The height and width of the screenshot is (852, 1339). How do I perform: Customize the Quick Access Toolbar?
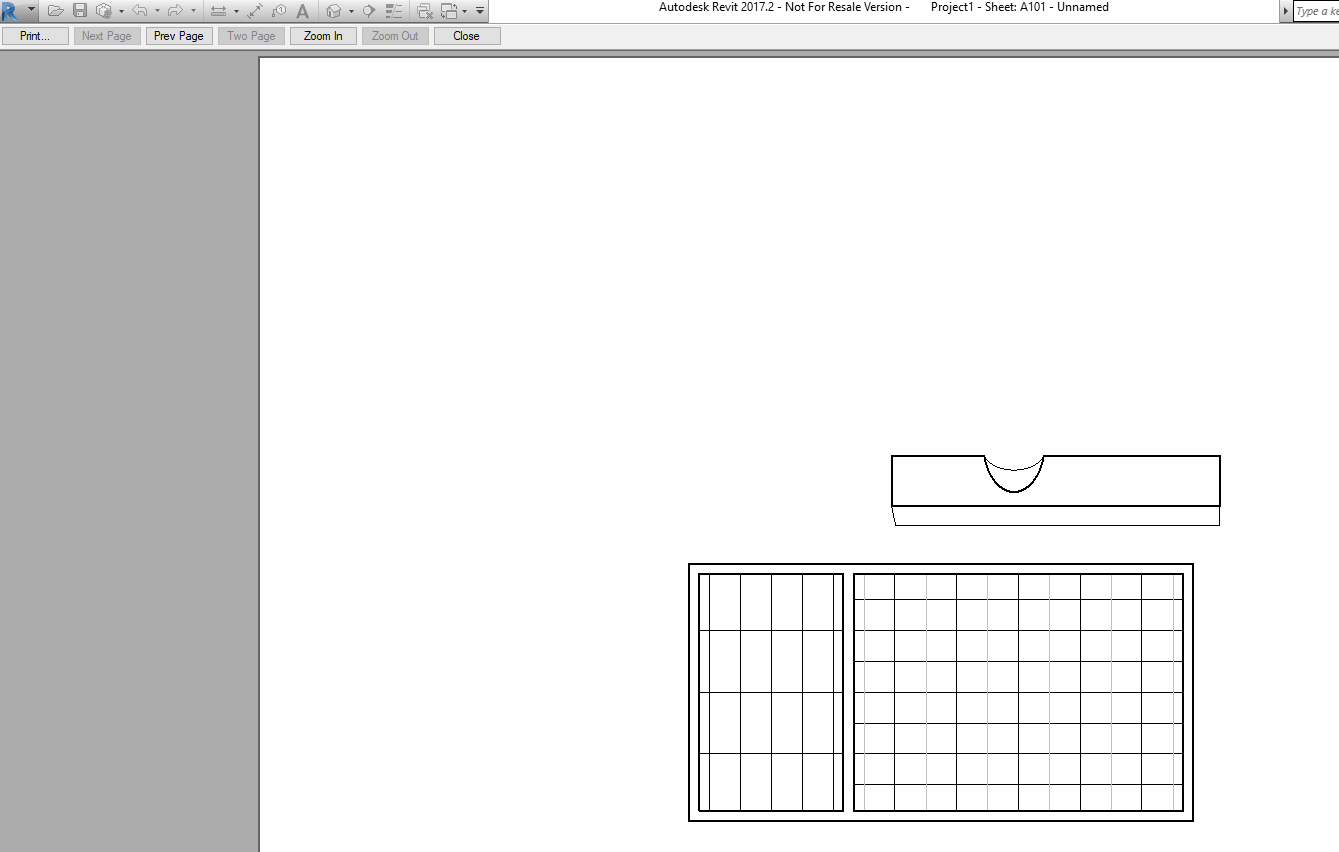click(479, 10)
